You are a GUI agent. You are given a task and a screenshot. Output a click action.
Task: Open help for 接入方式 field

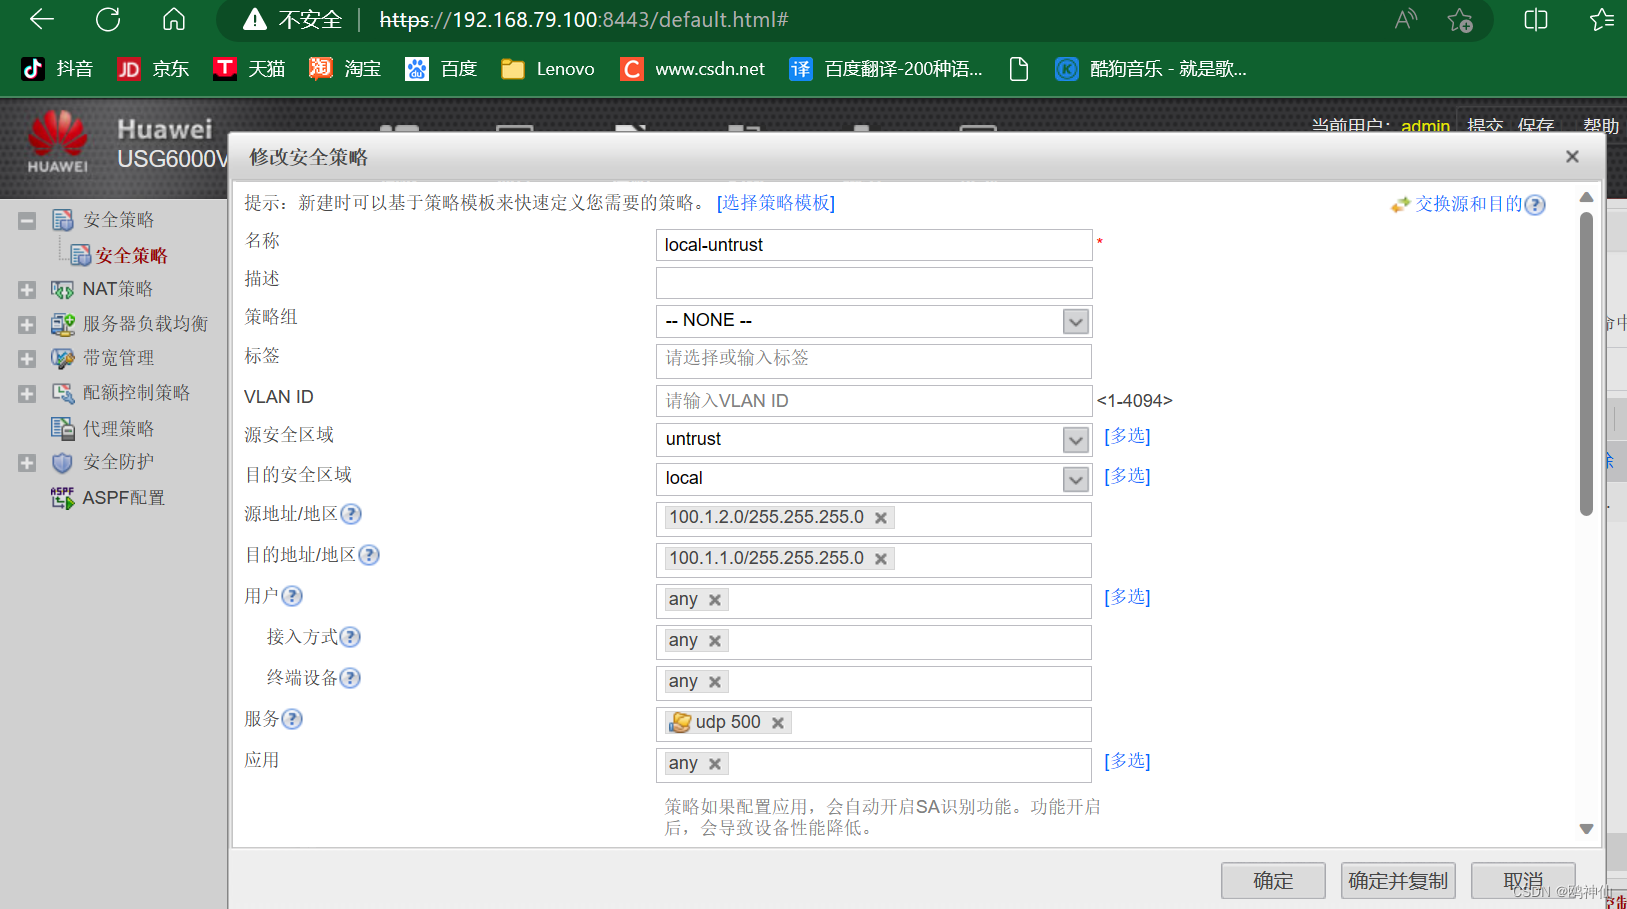350,637
